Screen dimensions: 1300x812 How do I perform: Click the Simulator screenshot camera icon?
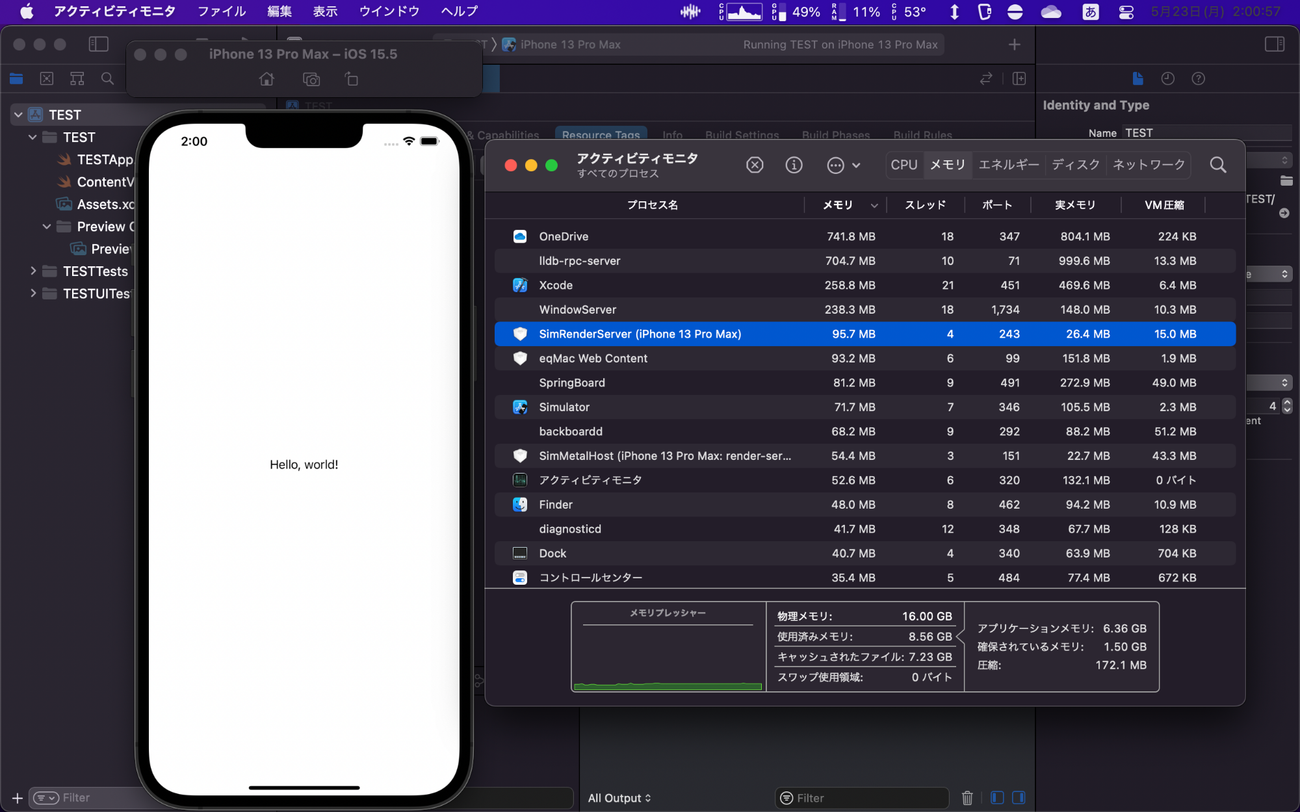[311, 80]
